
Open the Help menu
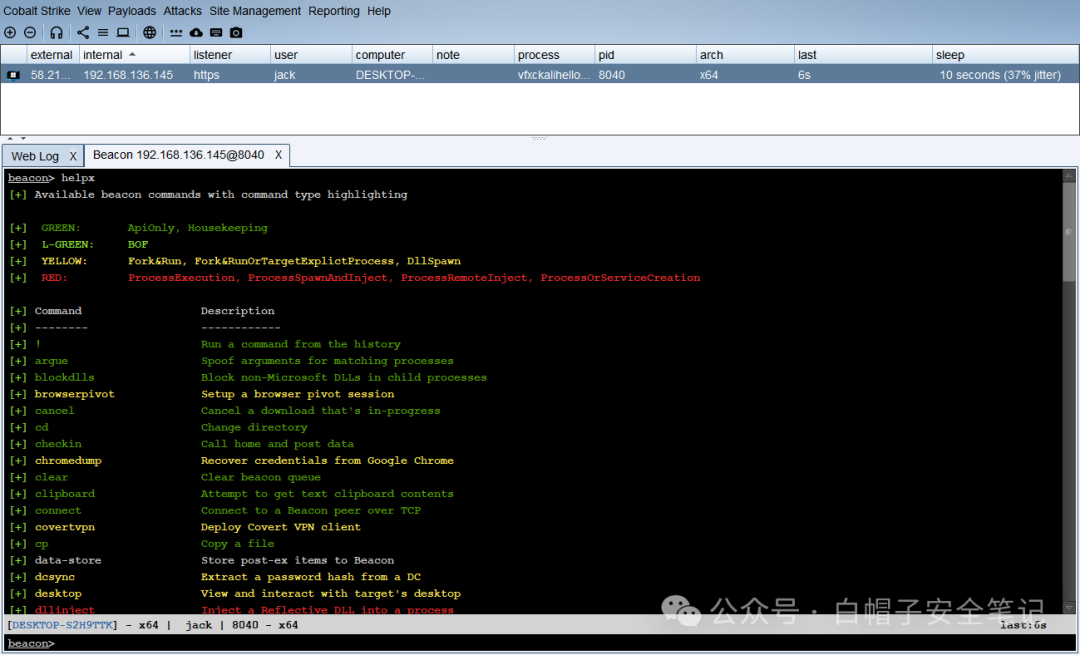[x=379, y=11]
